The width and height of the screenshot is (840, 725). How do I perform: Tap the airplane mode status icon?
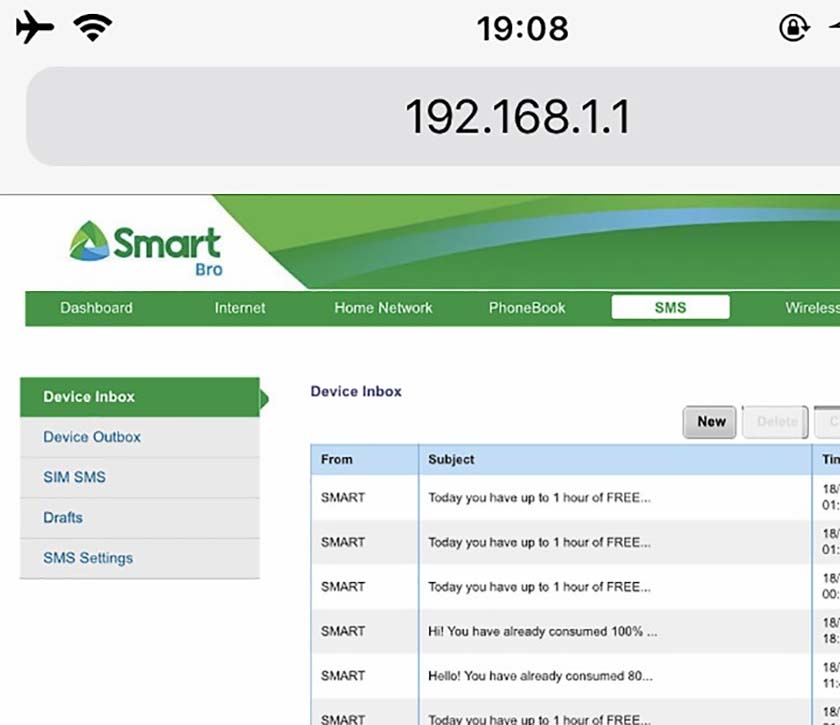[x=35, y=27]
